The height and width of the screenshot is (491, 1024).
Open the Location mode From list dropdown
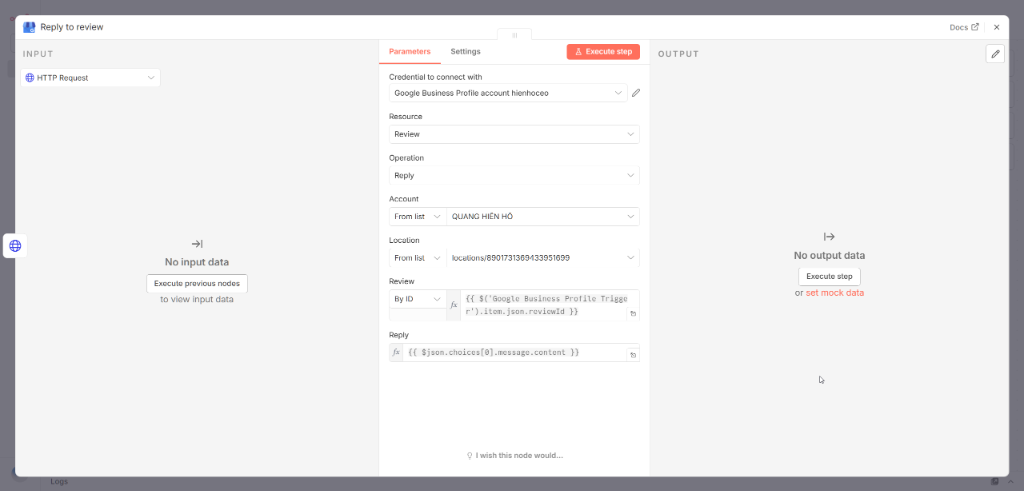click(x=417, y=258)
